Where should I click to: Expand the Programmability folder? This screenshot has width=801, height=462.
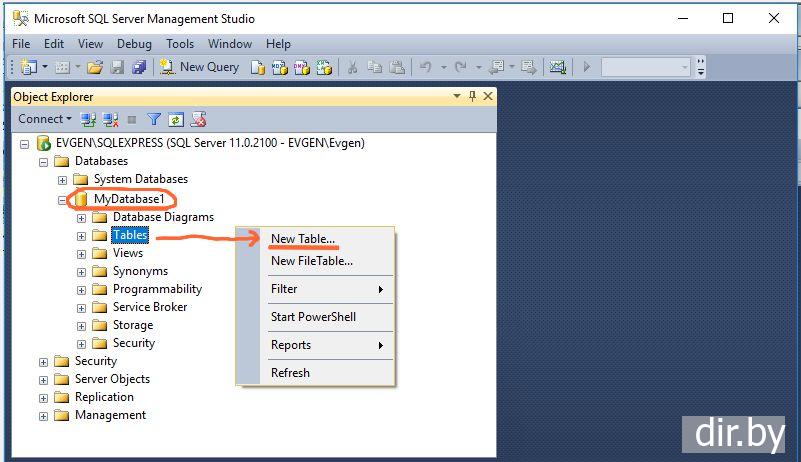point(81,290)
